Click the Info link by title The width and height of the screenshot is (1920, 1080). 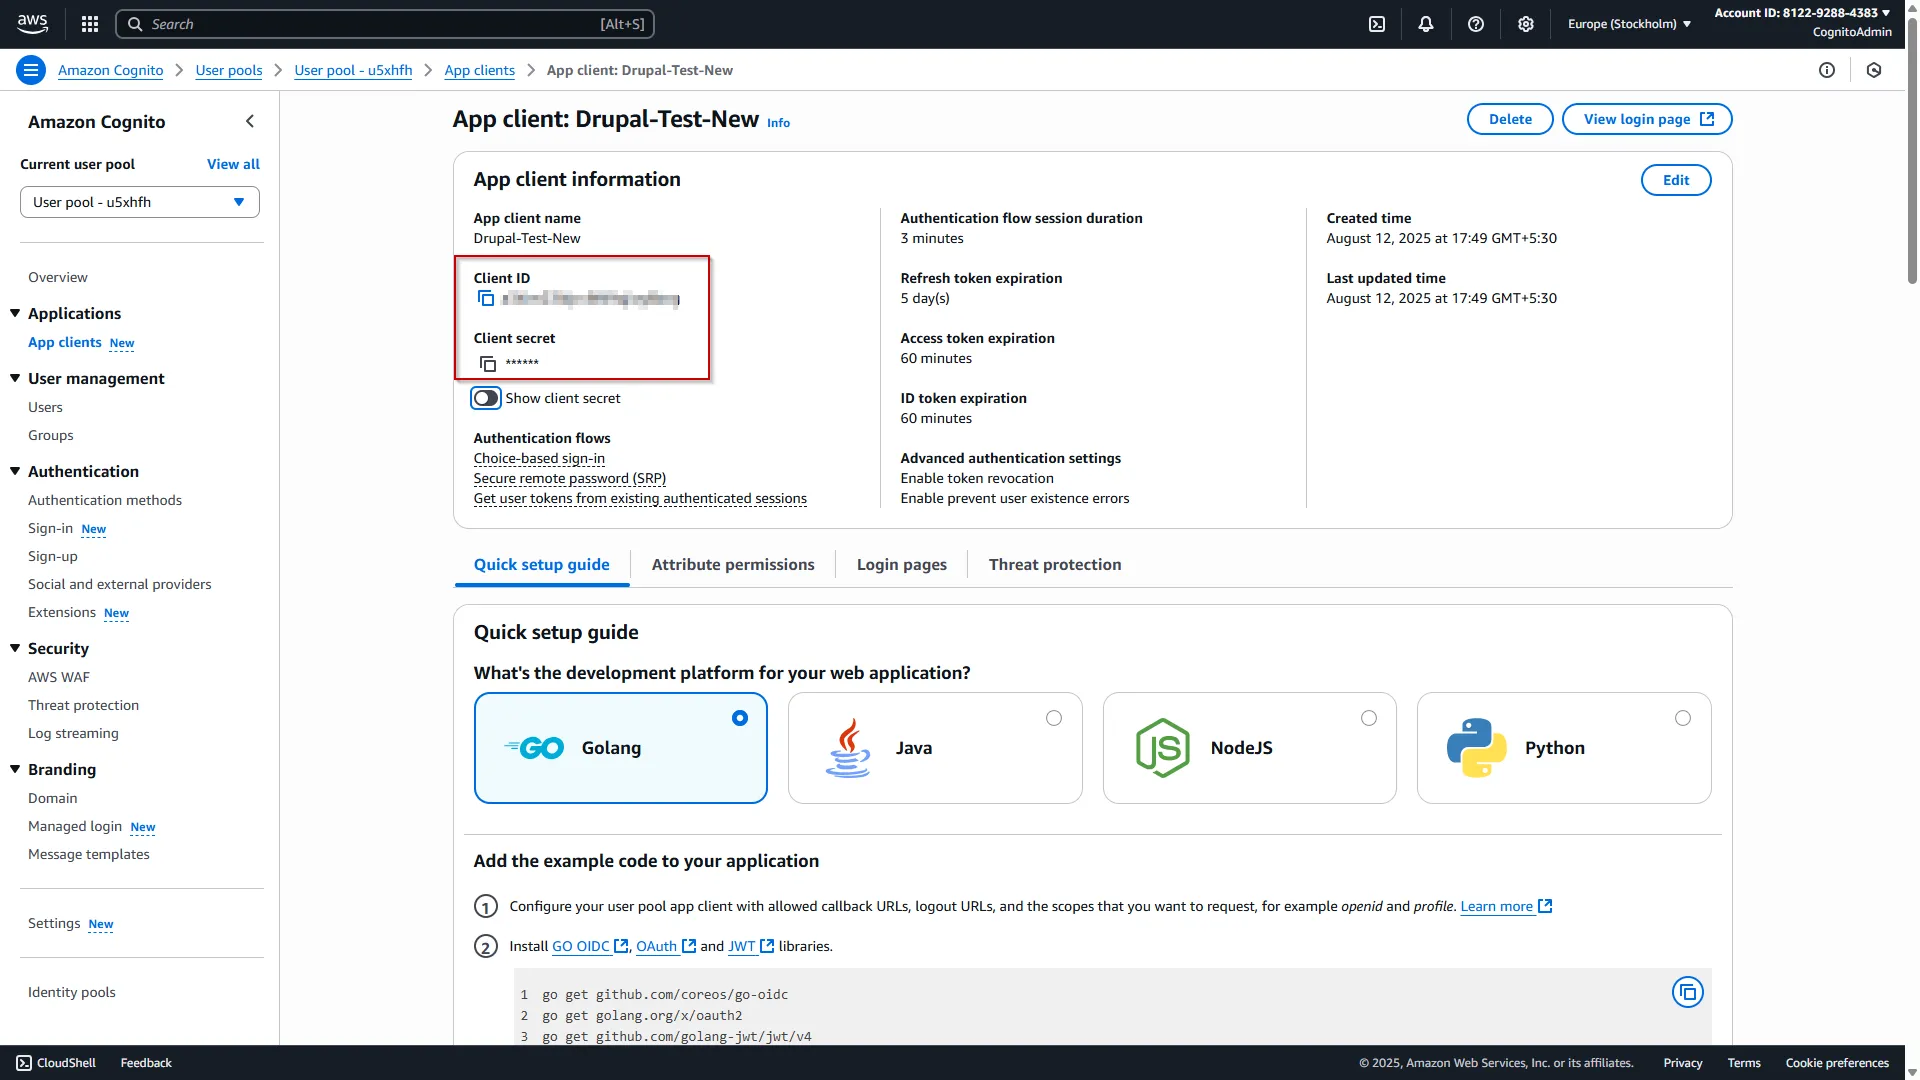coord(778,123)
